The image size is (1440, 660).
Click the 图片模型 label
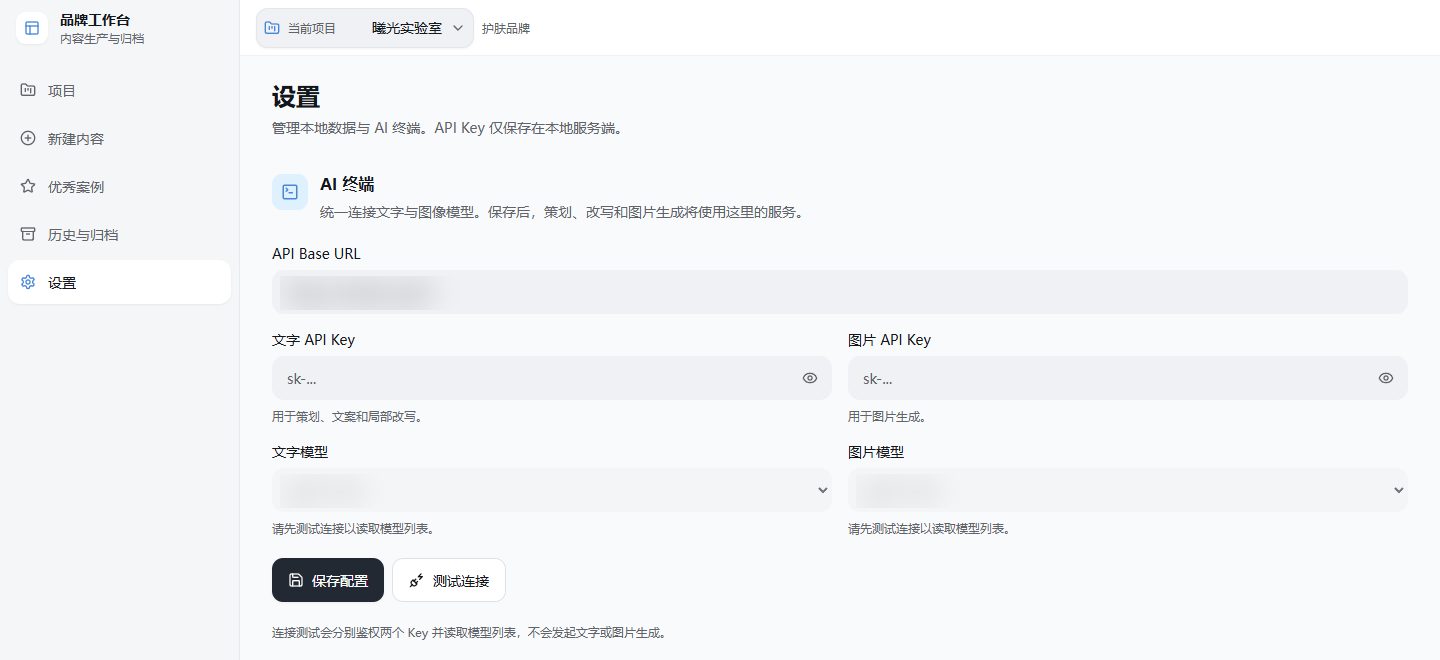[876, 452]
